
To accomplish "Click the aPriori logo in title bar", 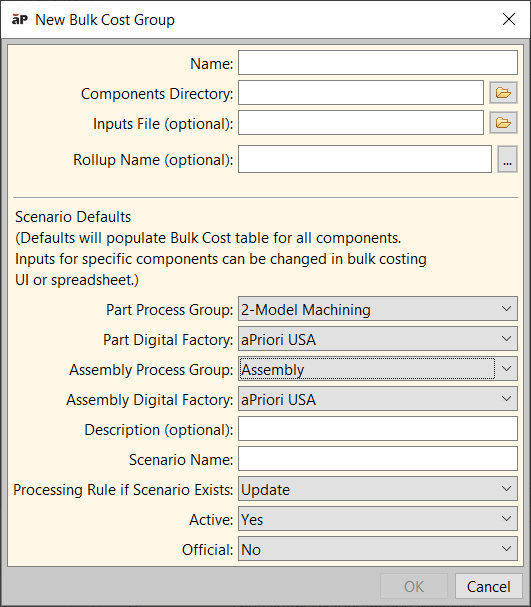I will [20, 19].
